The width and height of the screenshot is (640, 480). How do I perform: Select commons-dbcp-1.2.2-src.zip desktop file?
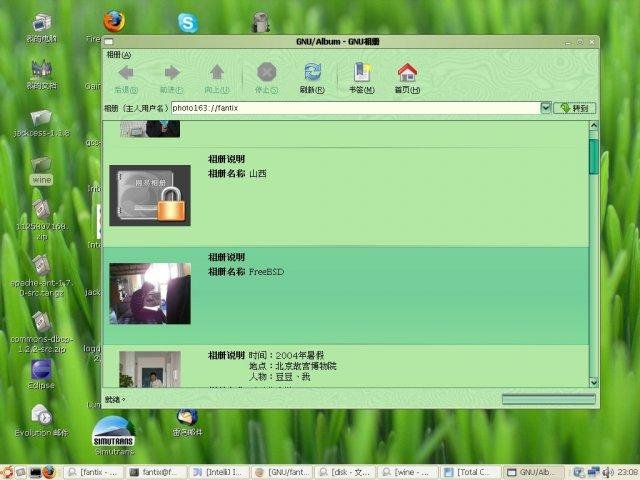pyautogui.click(x=41, y=322)
